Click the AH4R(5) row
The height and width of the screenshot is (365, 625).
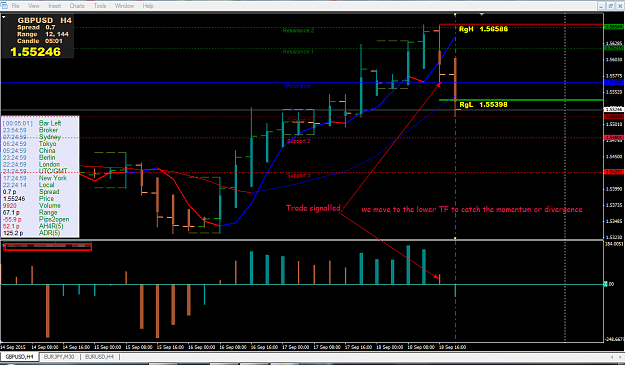[33, 226]
